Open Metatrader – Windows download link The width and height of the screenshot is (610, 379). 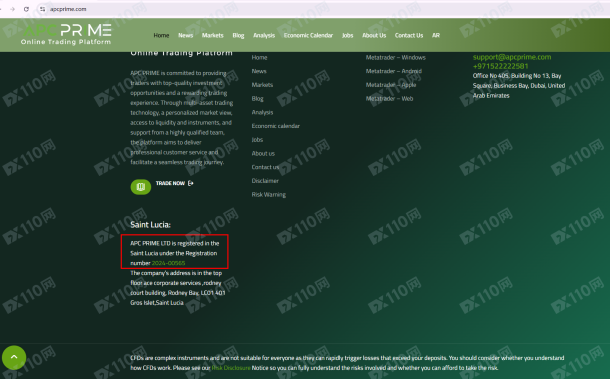coord(395,58)
